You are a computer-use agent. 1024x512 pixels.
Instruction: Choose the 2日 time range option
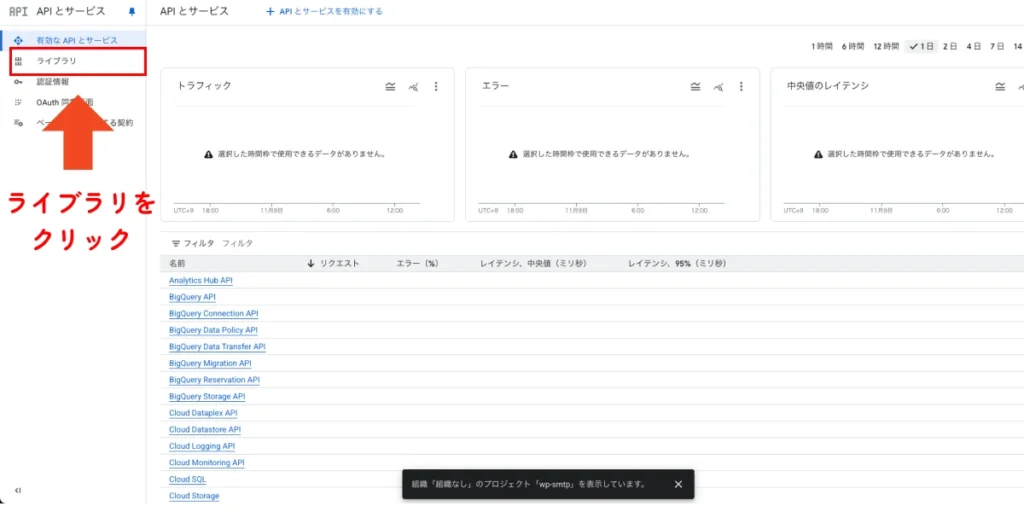pyautogui.click(x=949, y=46)
